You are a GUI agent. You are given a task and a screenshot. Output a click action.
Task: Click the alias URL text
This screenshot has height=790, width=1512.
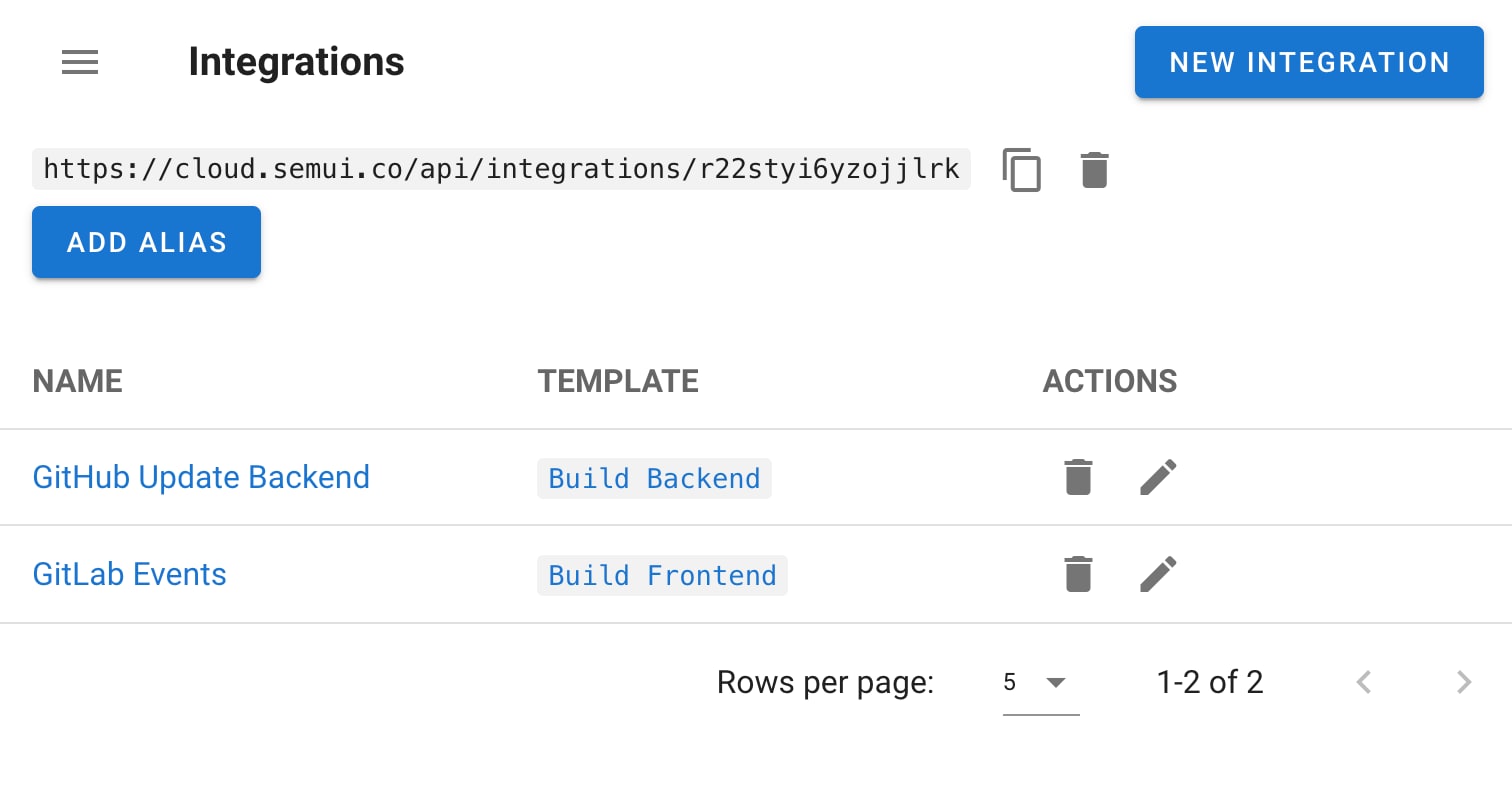[501, 169]
